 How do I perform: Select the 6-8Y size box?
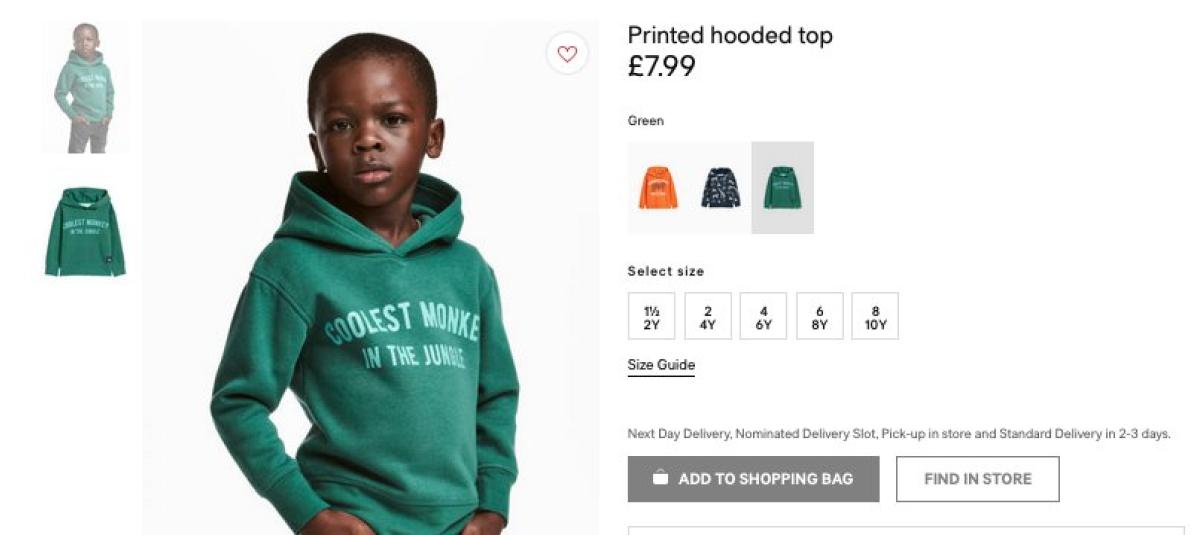click(x=819, y=316)
